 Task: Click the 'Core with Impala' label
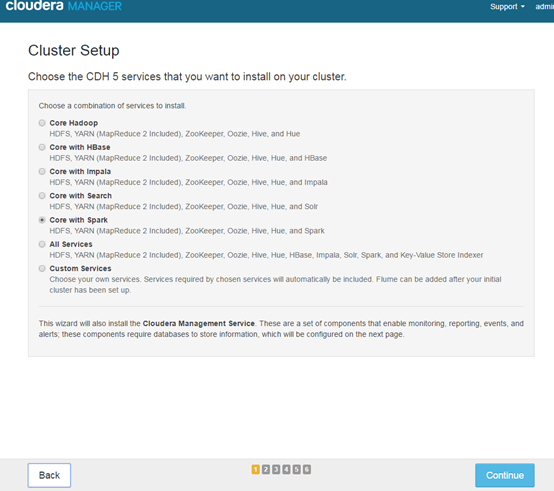[x=80, y=171]
